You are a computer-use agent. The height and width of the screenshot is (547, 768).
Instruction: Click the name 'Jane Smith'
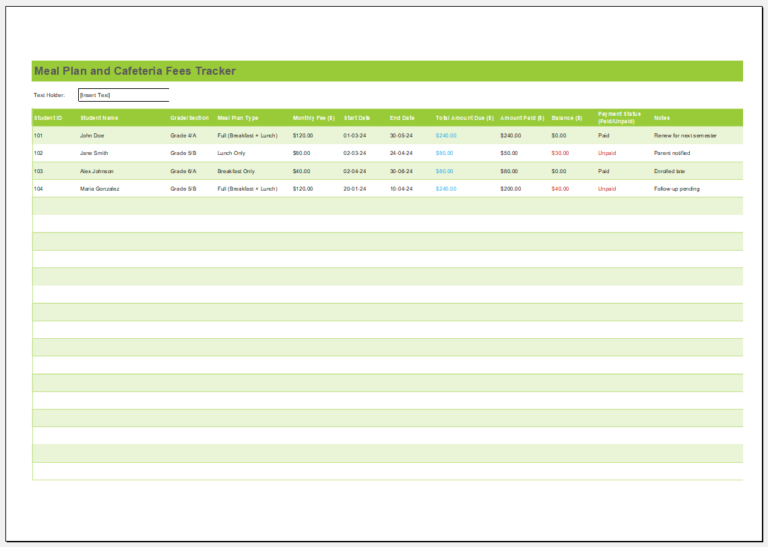pos(94,153)
